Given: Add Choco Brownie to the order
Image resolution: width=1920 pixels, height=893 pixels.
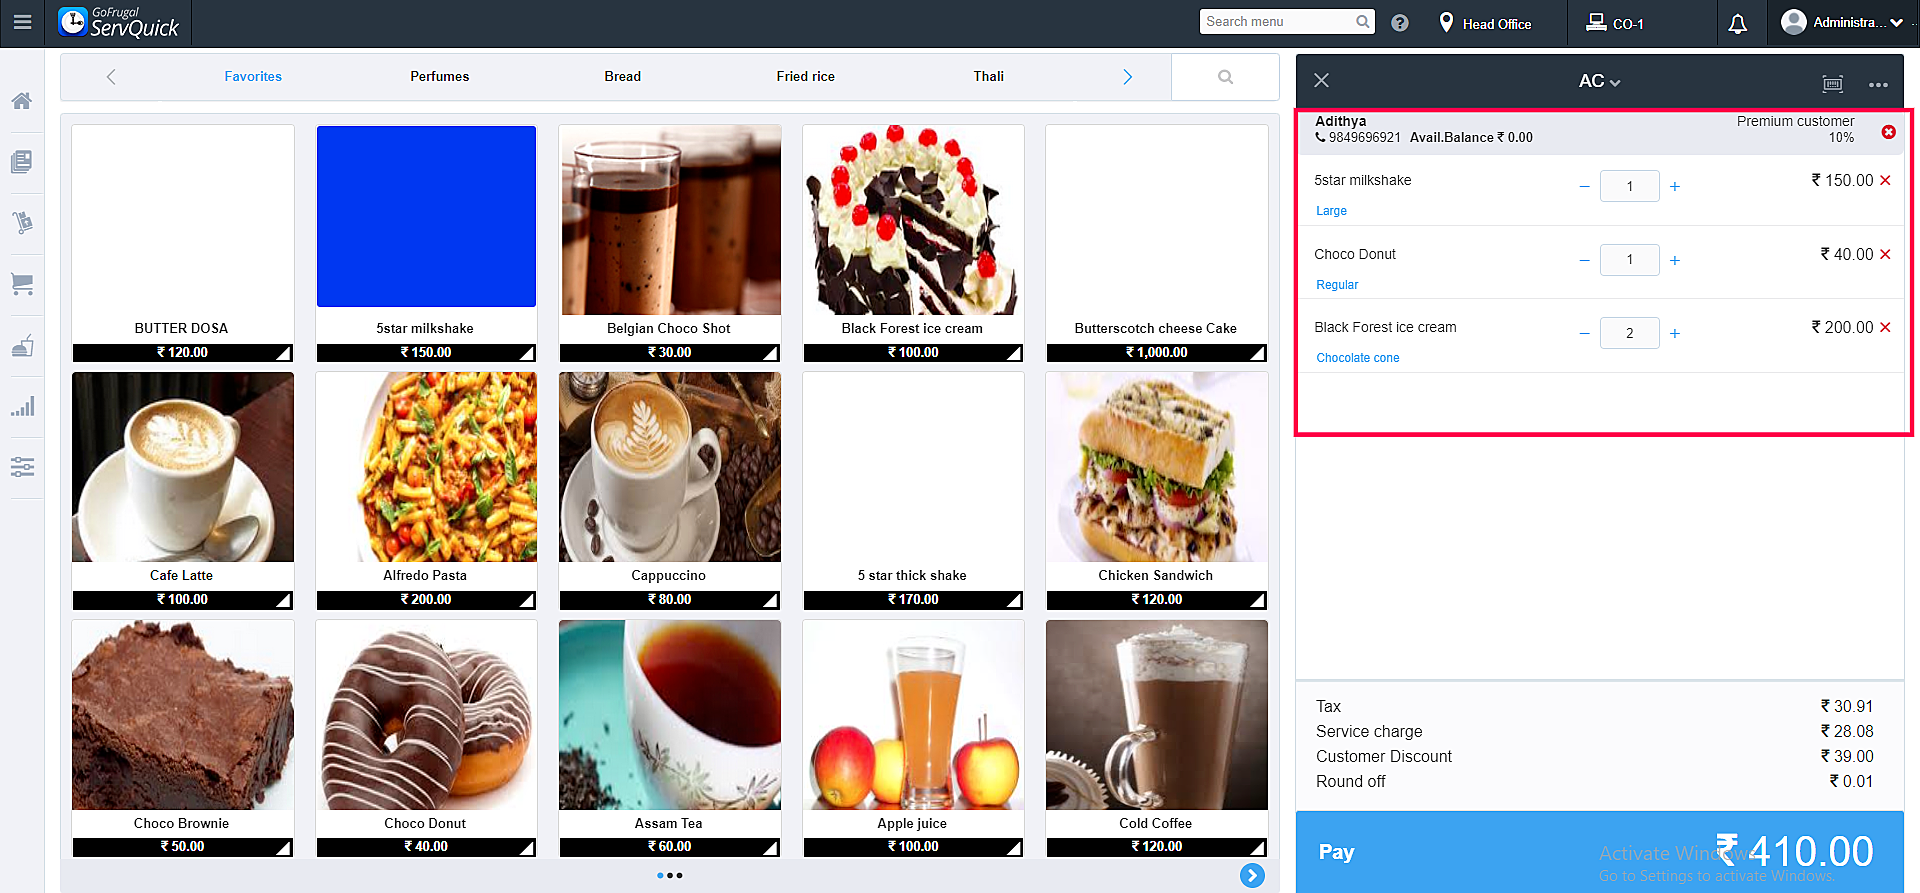Looking at the screenshot, I should pyautogui.click(x=183, y=738).
